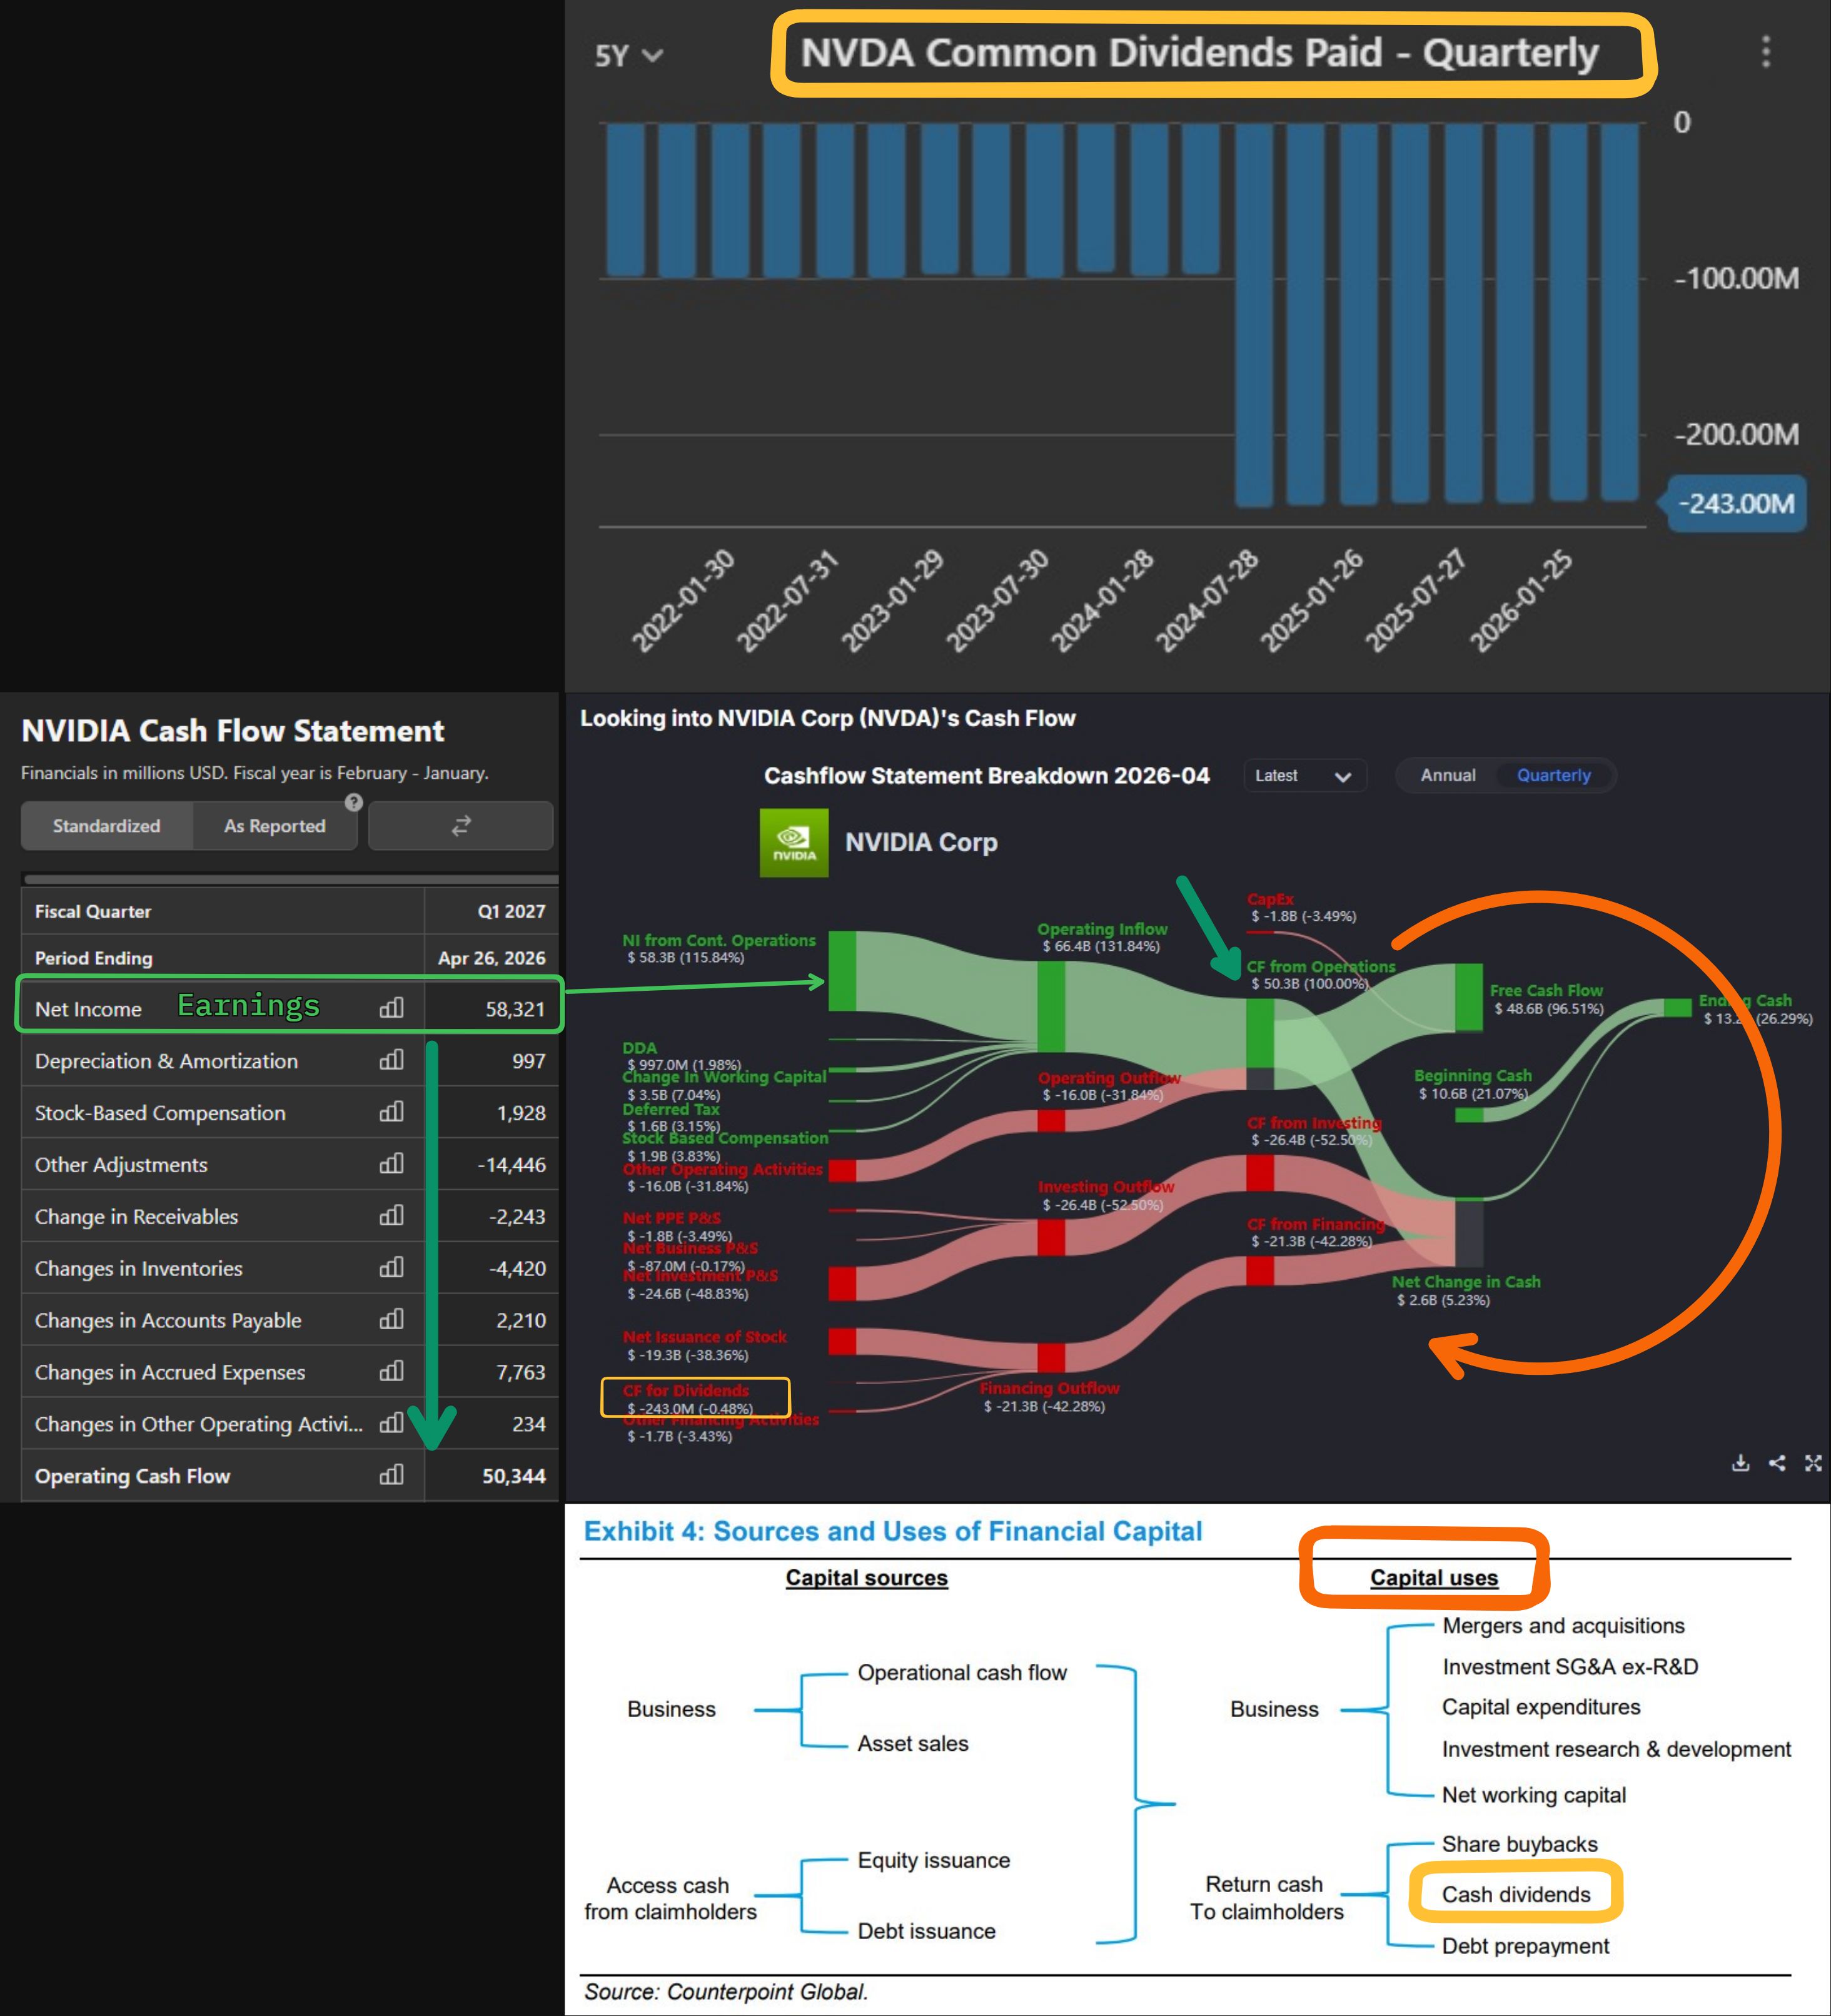Open chart icon for Other Adjustments row
The image size is (1831, 2016).
point(392,1164)
